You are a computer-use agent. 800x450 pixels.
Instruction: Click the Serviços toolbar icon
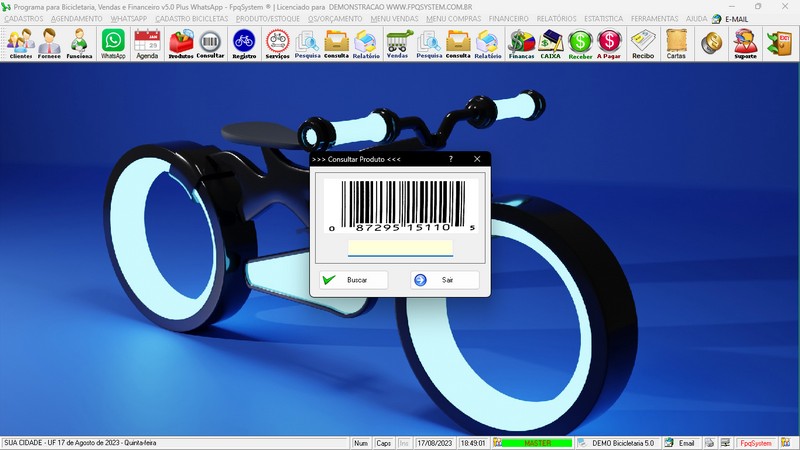point(278,44)
